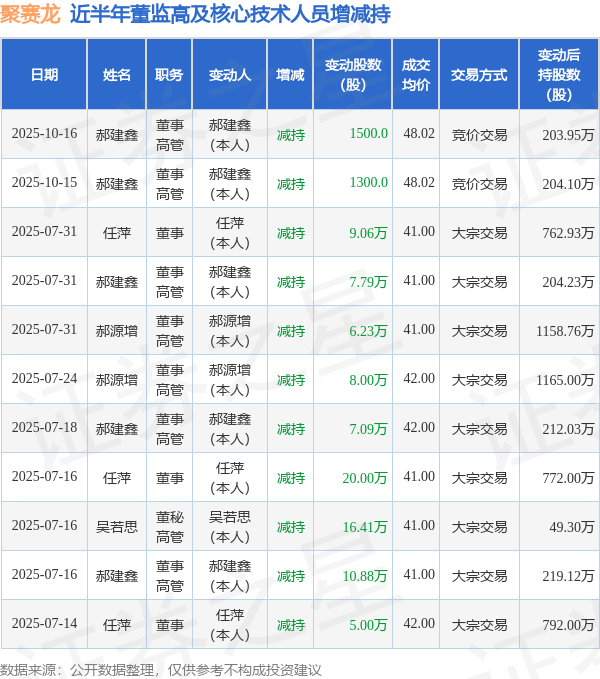Click the 1500.0 share change value

point(368,133)
